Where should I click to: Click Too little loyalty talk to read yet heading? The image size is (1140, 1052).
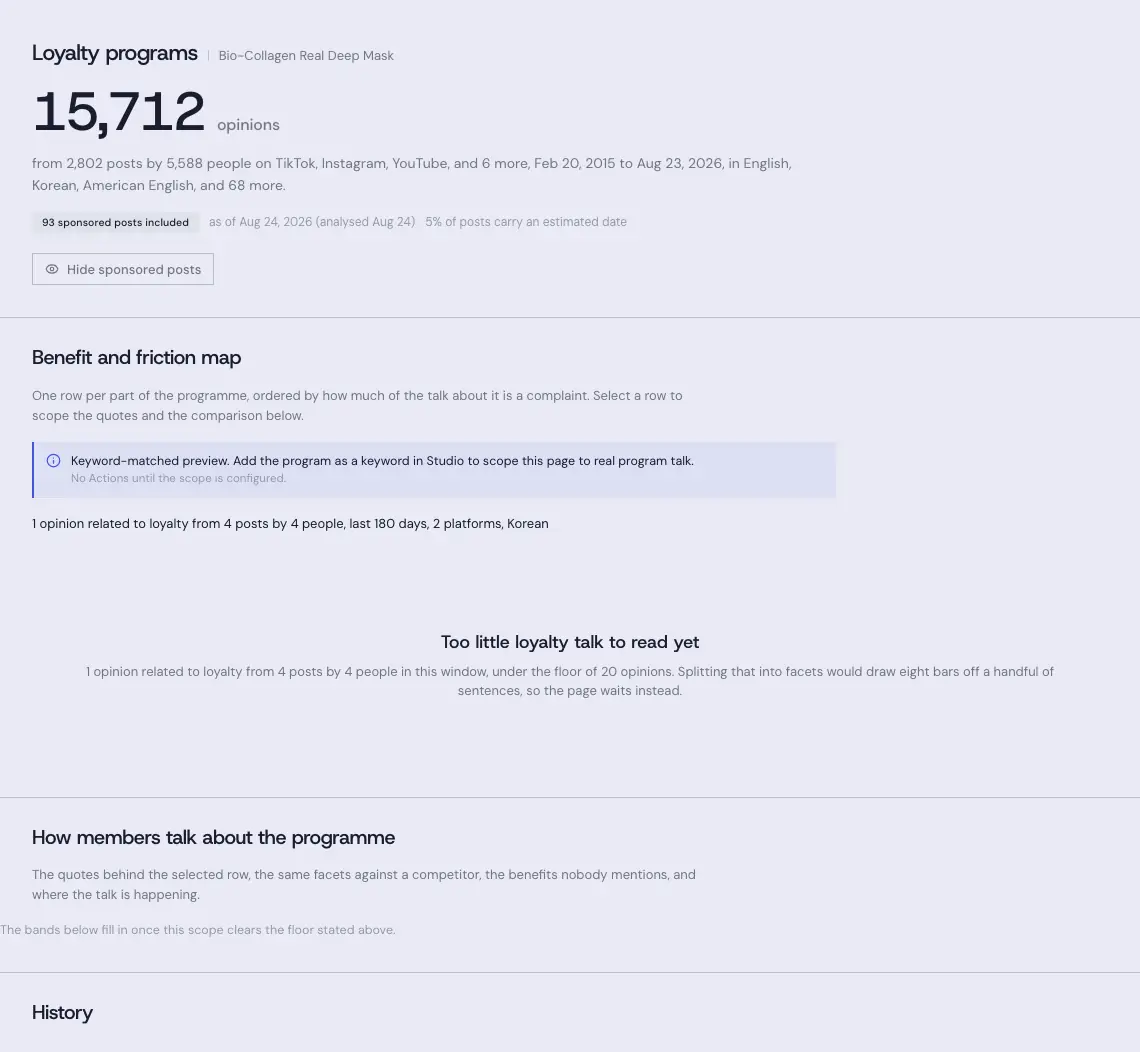tap(570, 642)
